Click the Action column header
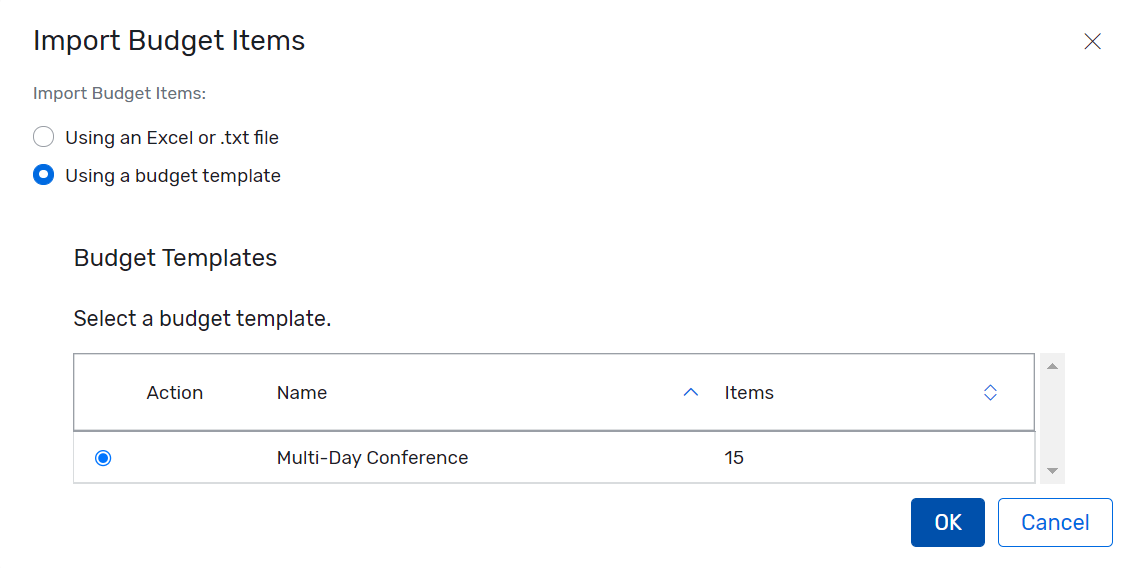Viewport: 1136px width, 568px height. click(x=174, y=393)
